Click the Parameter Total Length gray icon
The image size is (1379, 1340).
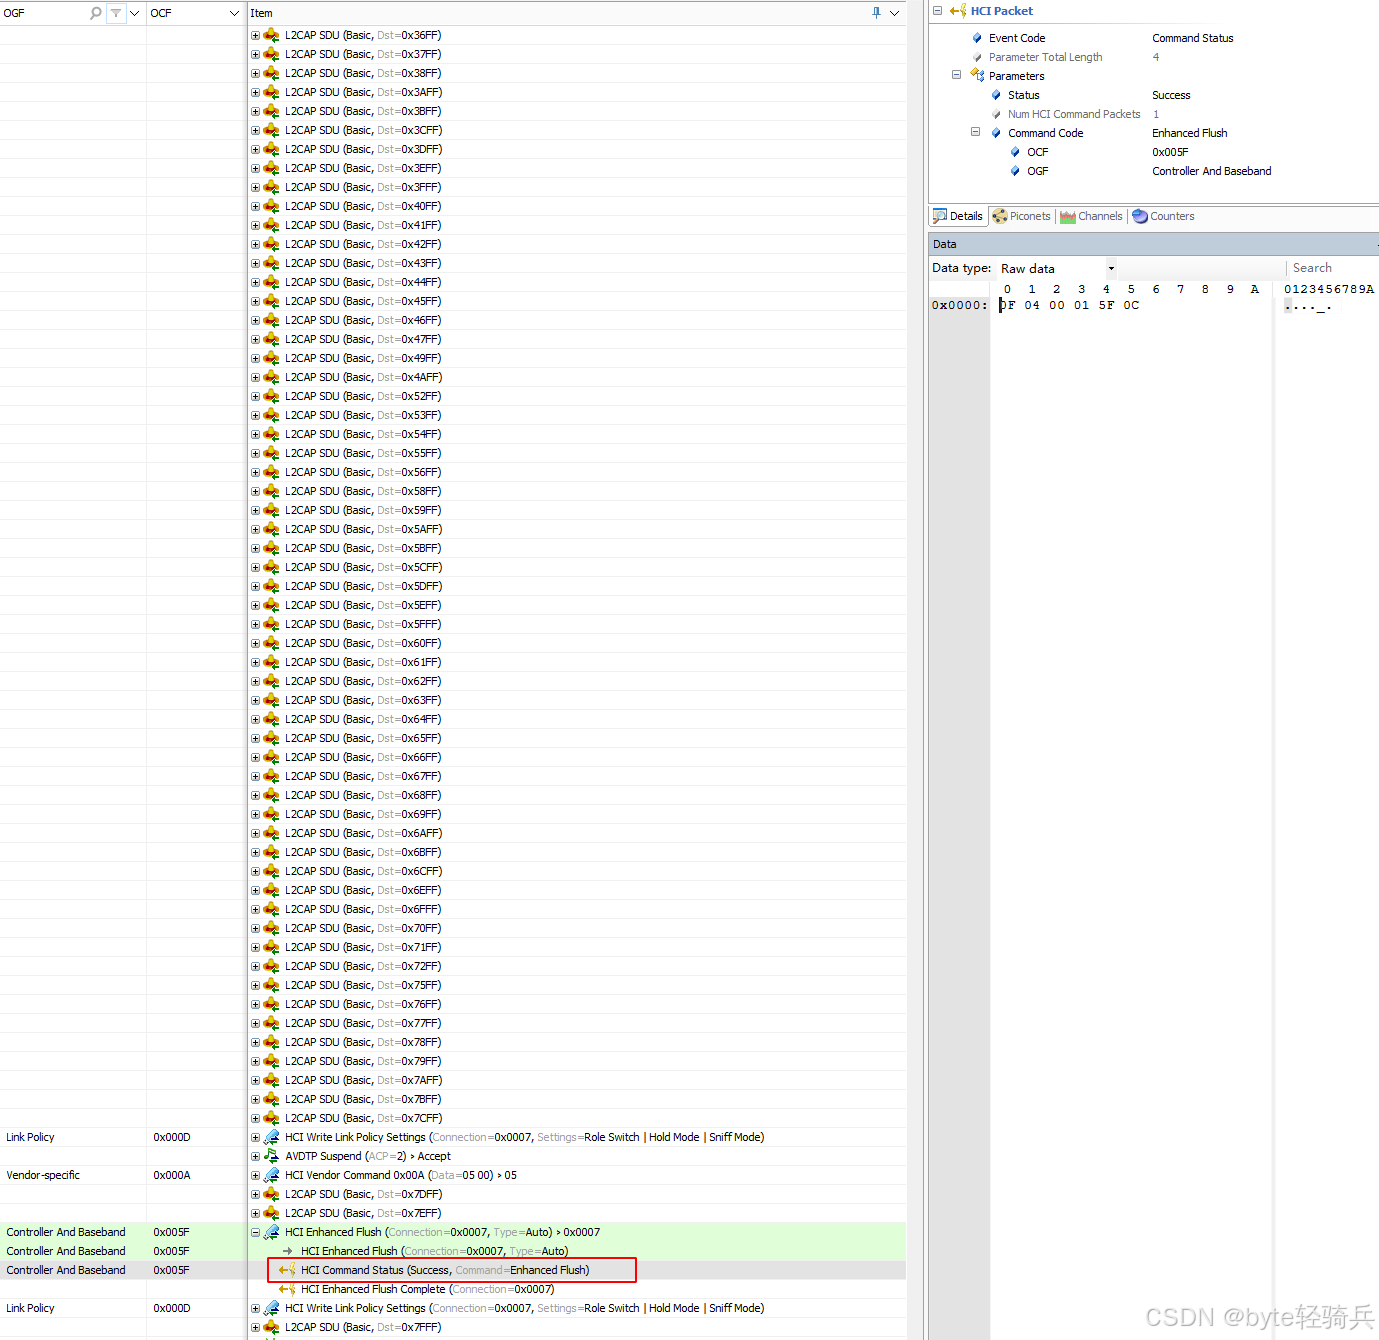coord(977,57)
